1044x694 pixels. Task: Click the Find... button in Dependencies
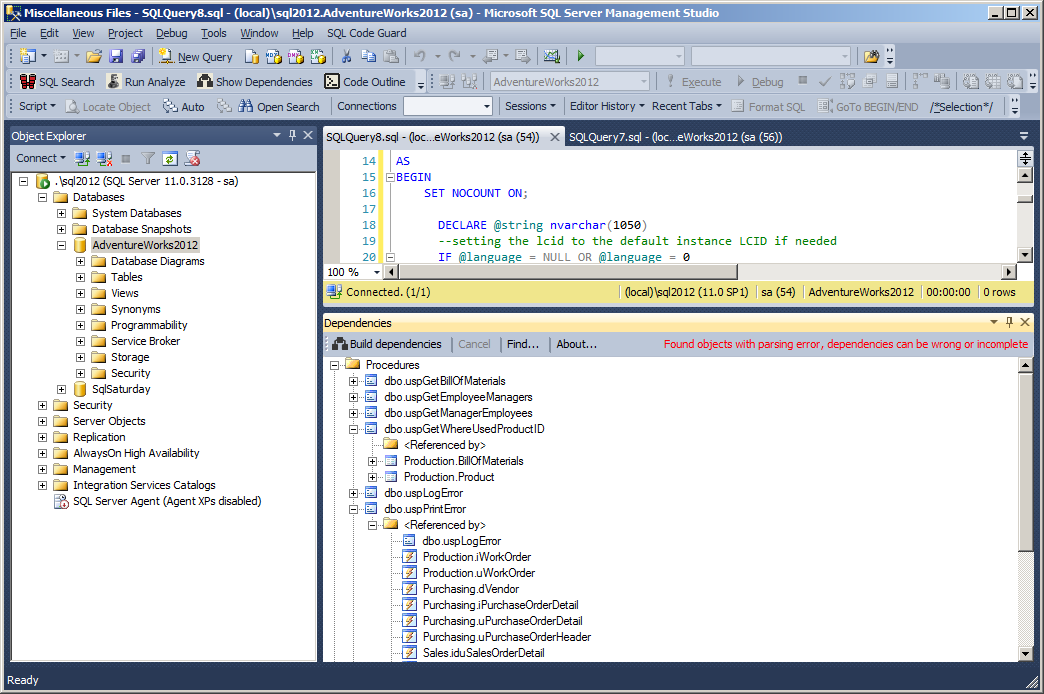[522, 344]
